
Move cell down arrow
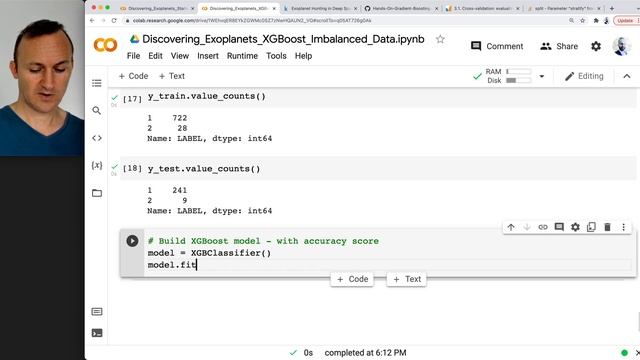click(x=527, y=227)
